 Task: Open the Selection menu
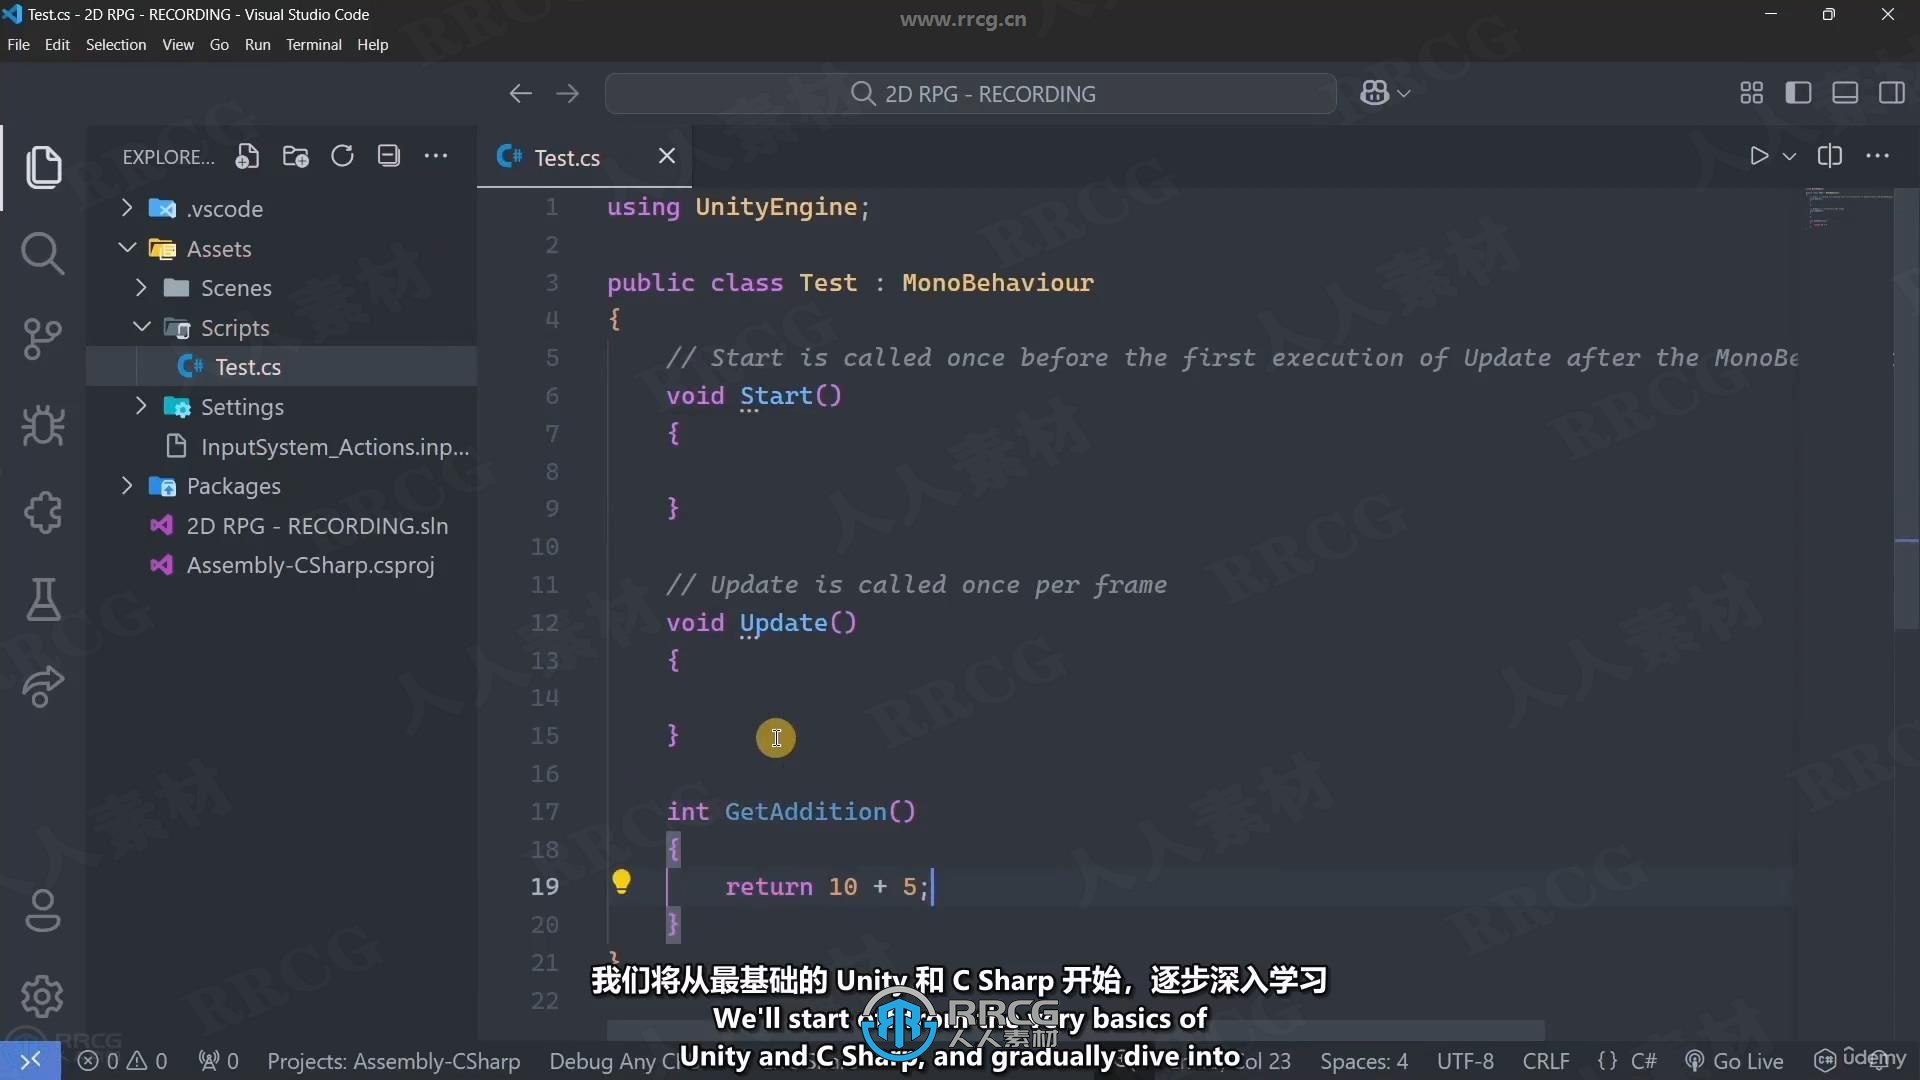(115, 45)
